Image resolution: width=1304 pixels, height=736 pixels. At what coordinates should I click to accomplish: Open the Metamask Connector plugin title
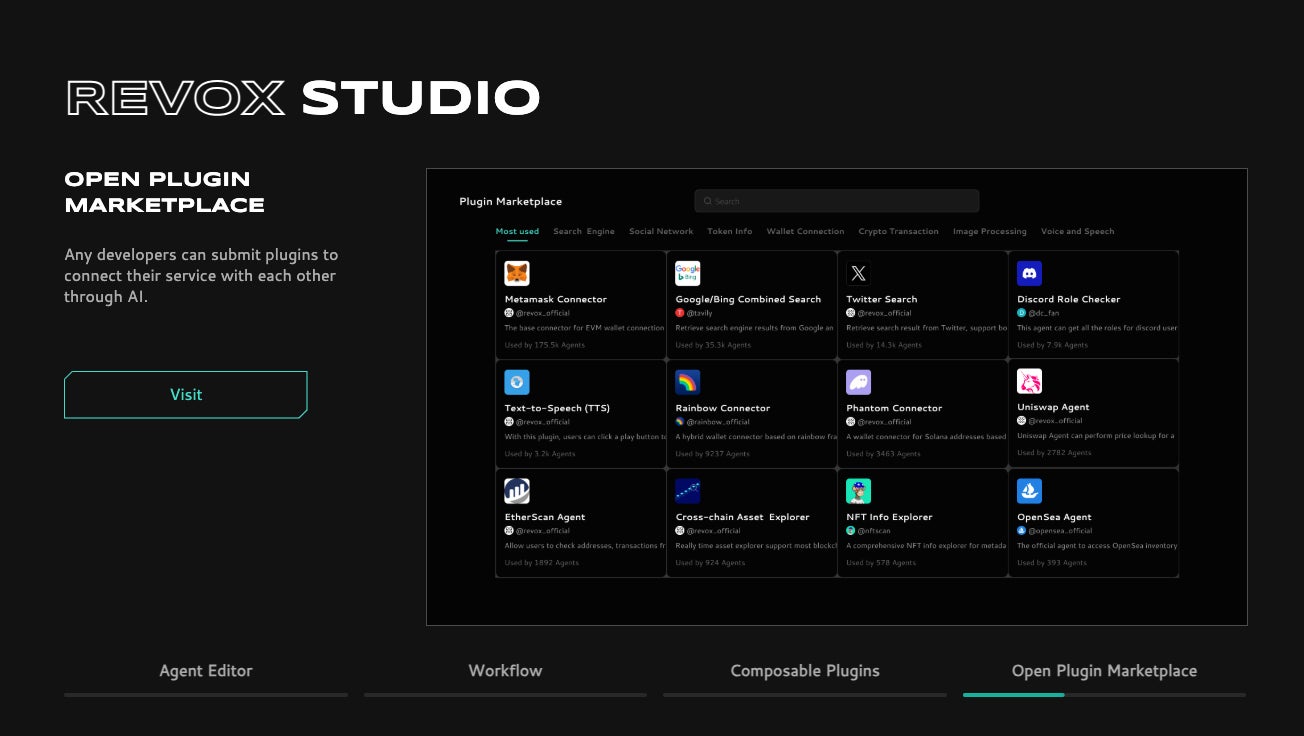(x=556, y=299)
